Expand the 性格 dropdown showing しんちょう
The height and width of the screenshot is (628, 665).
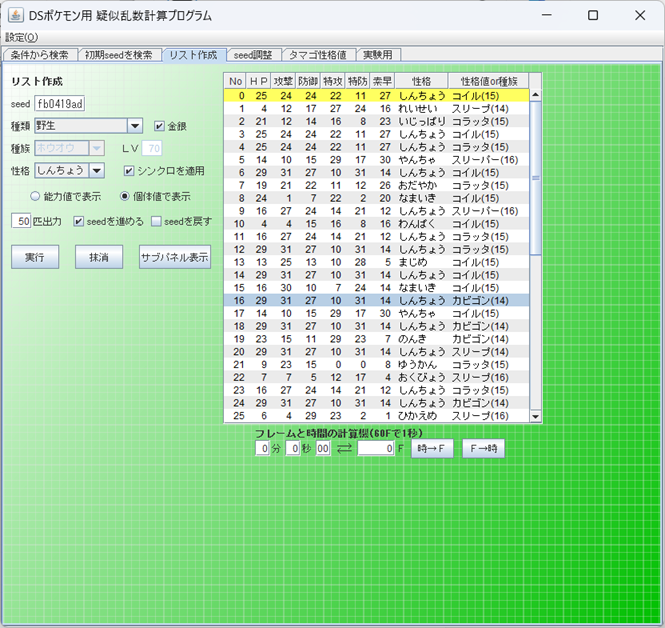coord(70,171)
